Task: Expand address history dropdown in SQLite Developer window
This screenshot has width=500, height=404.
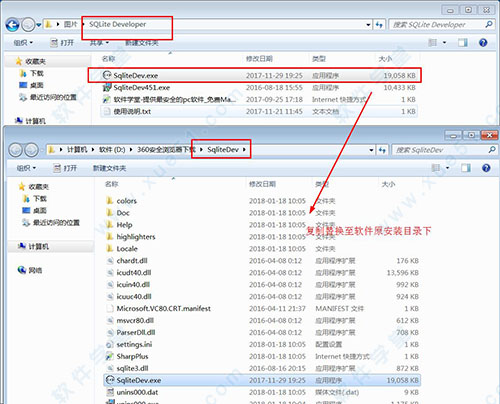Action: click(x=368, y=25)
